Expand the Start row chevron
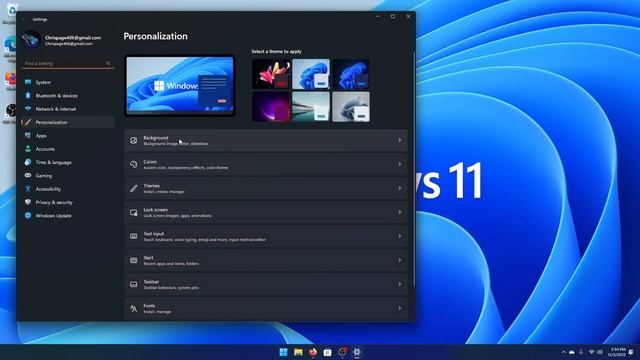 pos(400,260)
